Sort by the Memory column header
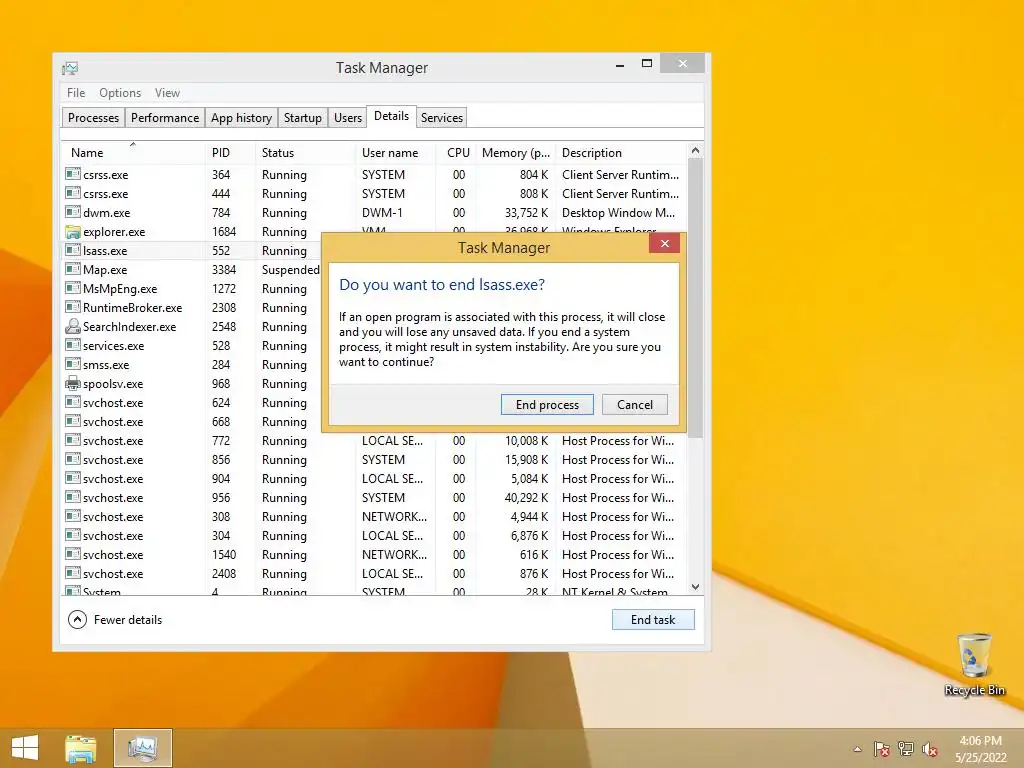This screenshot has width=1024, height=768. click(x=516, y=153)
